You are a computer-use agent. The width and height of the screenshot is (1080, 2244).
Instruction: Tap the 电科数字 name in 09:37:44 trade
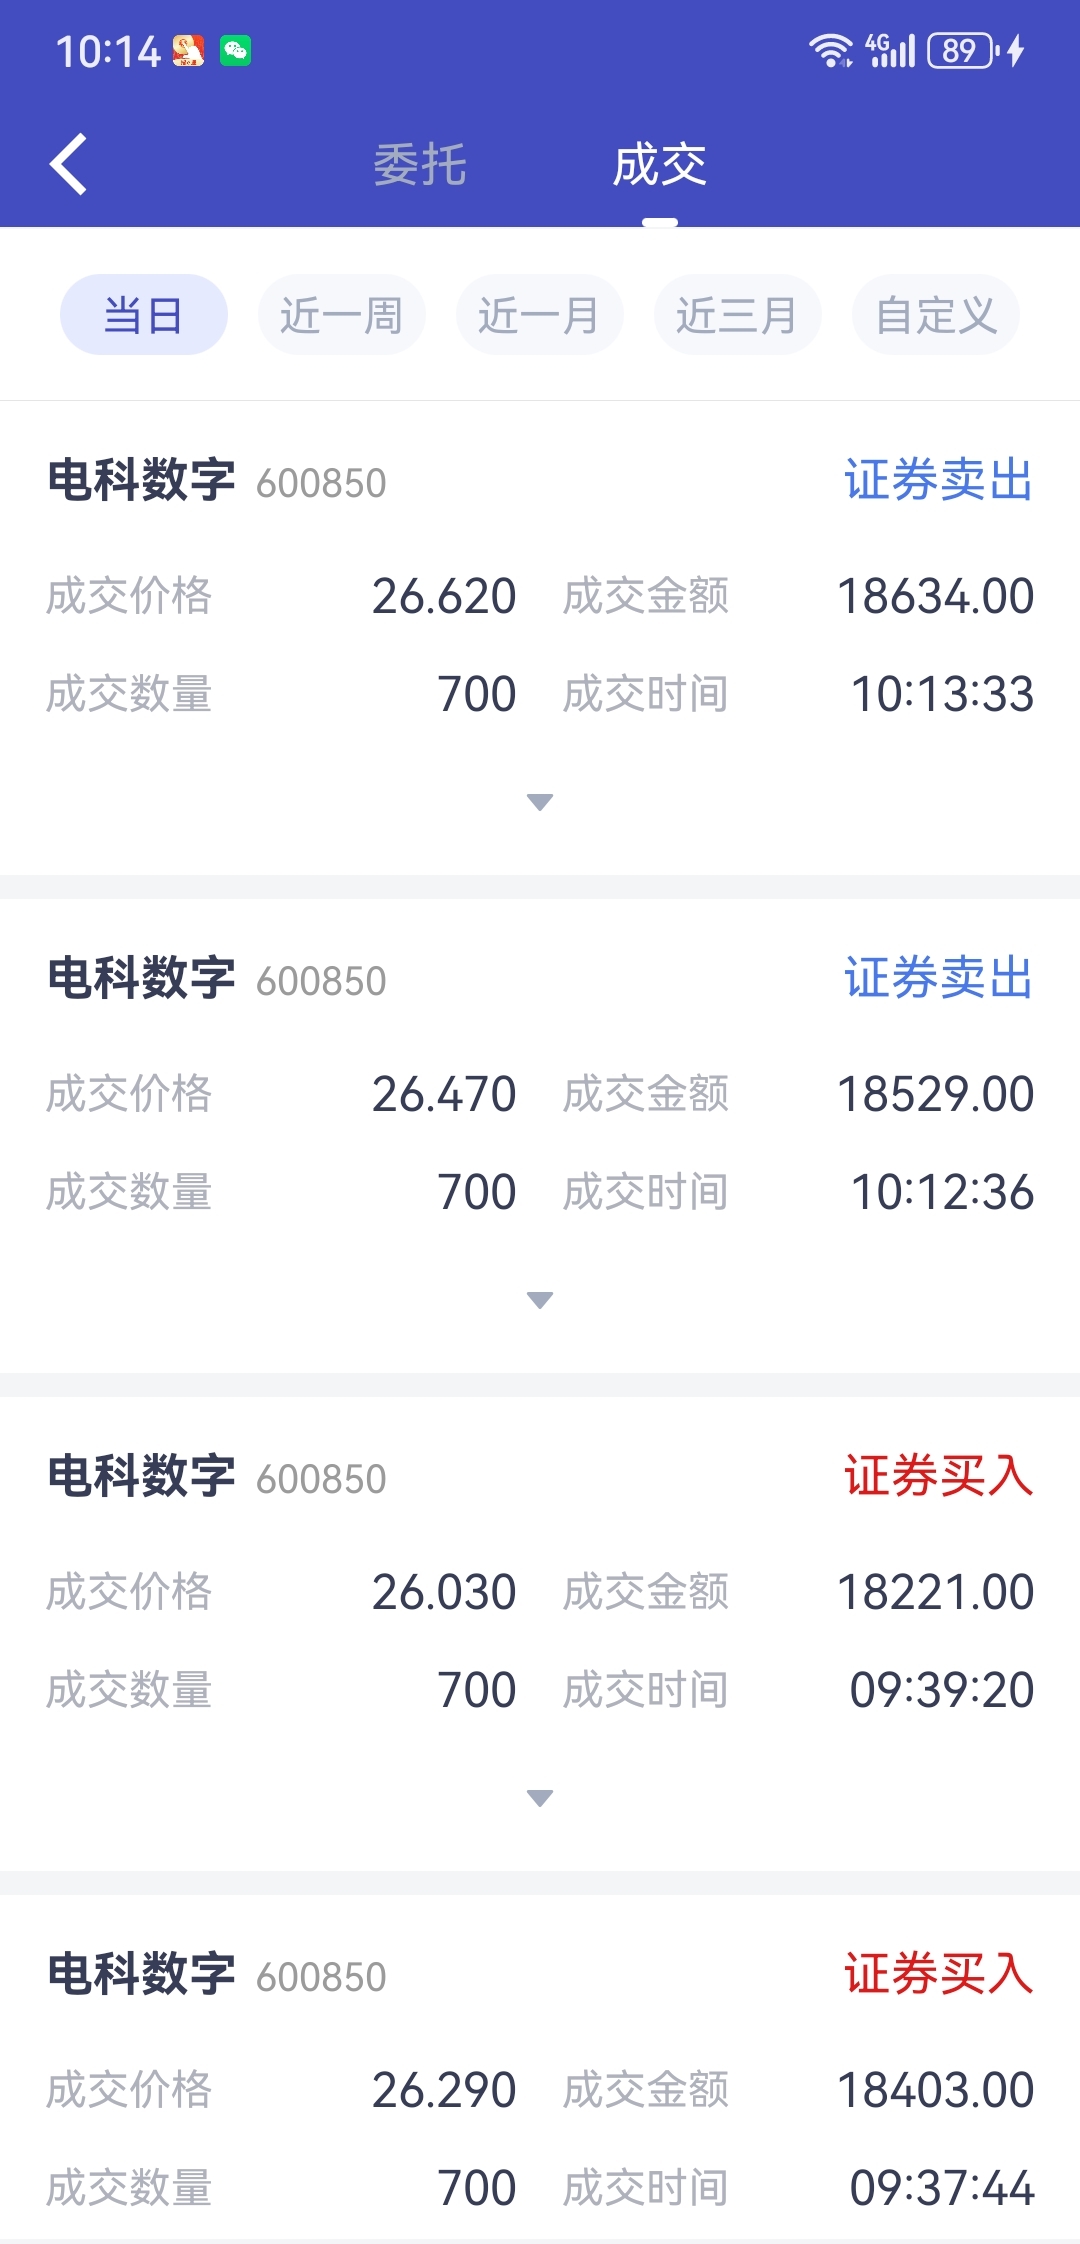tap(141, 1974)
